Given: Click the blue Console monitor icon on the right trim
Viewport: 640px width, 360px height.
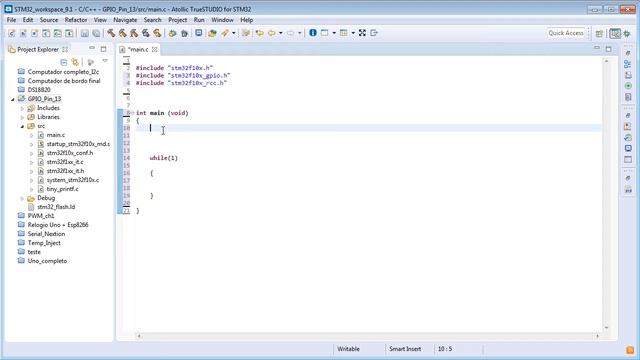Looking at the screenshot, I should point(628,148).
